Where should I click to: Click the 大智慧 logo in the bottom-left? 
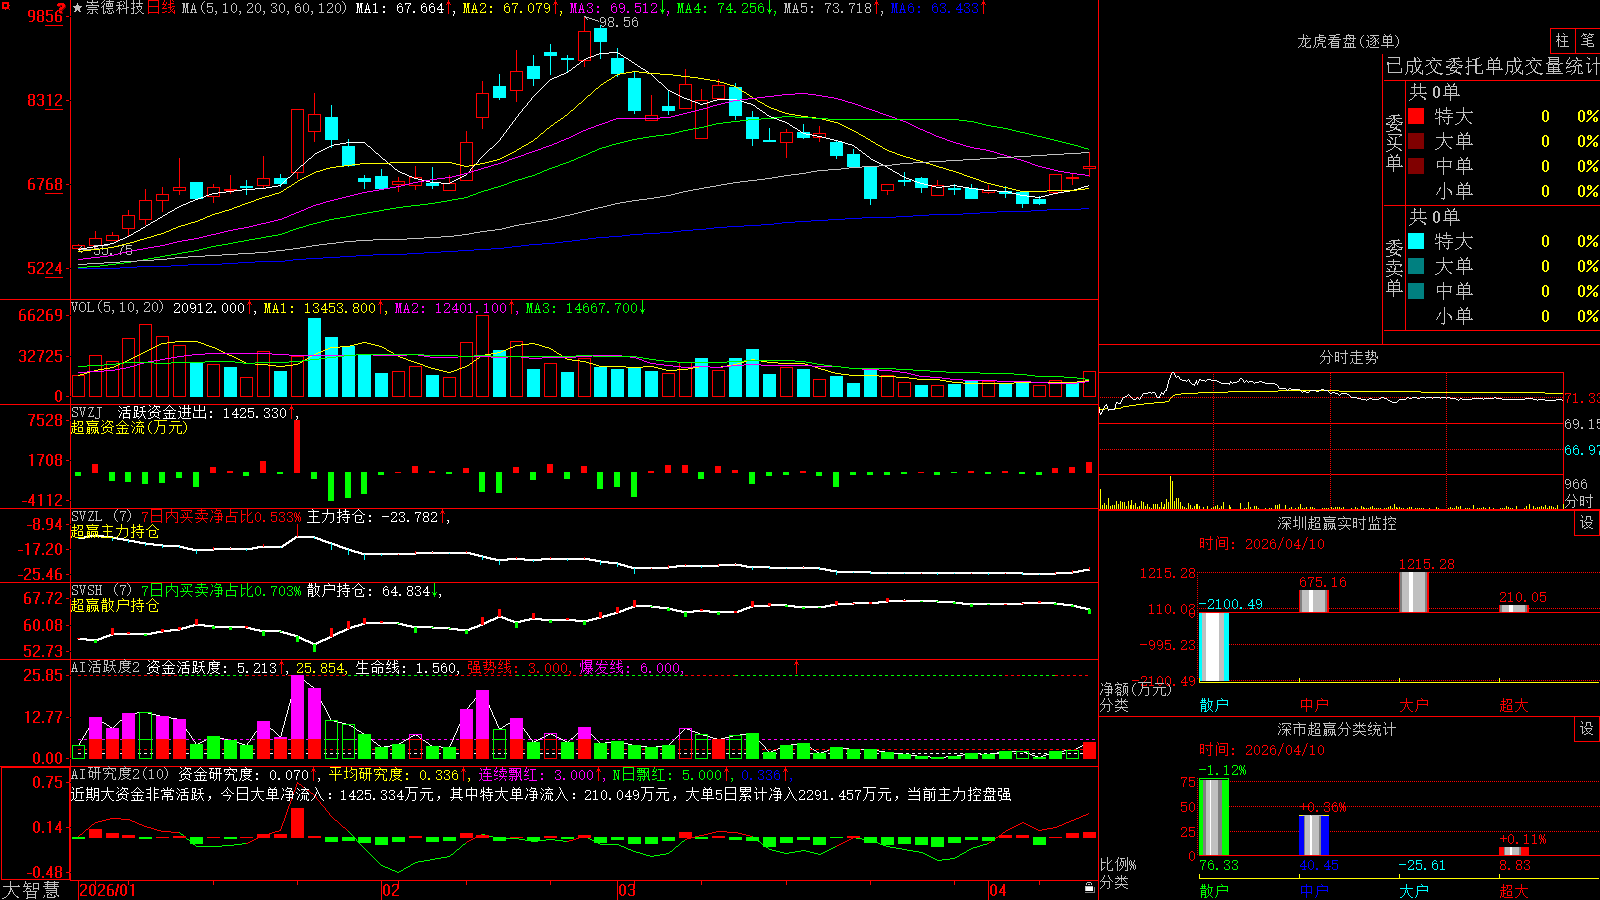click(x=31, y=889)
